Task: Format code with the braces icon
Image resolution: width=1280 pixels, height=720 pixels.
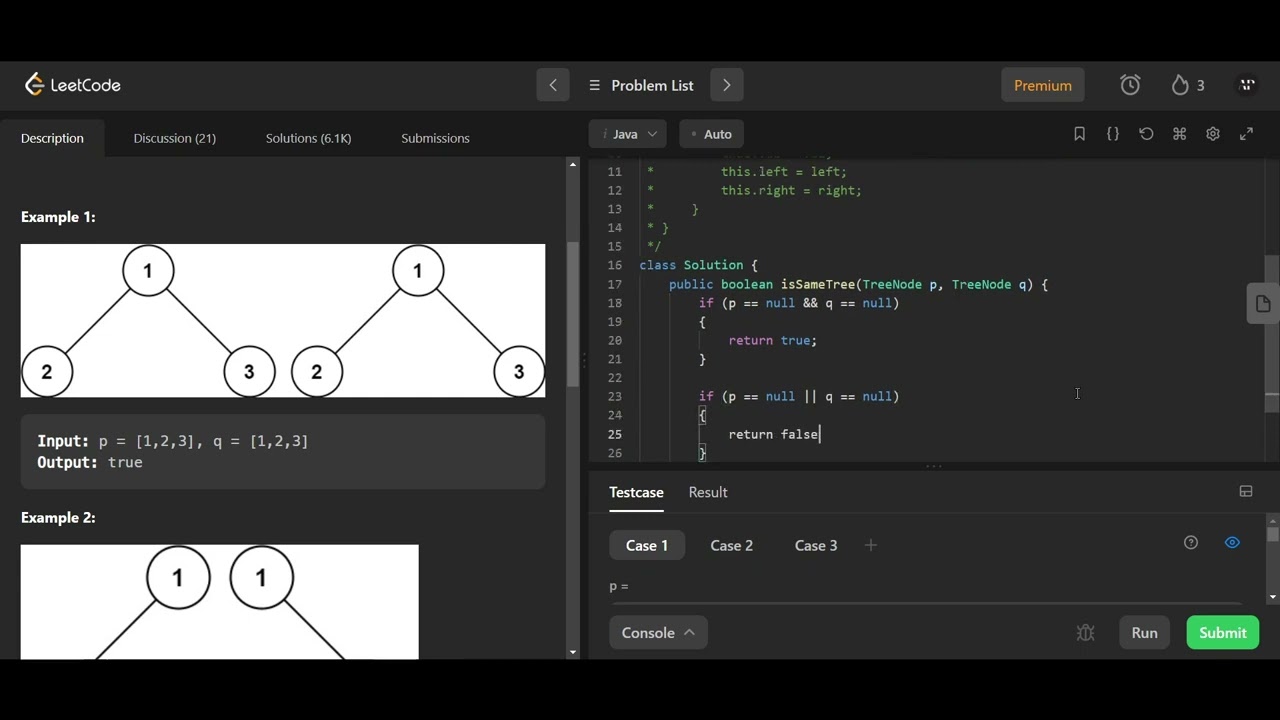Action: pos(1113,134)
